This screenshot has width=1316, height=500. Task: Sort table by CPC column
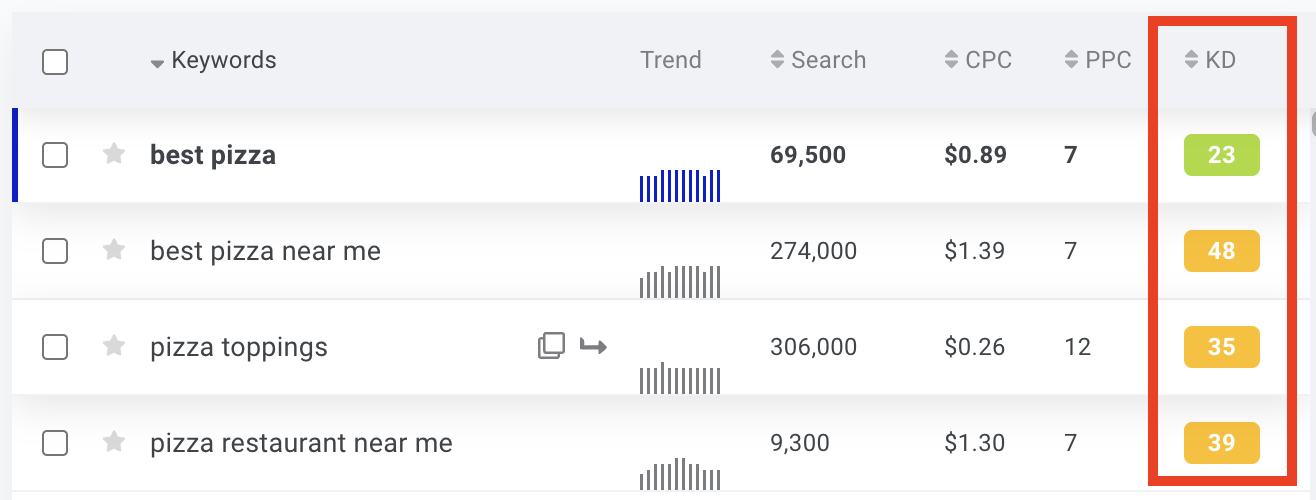point(978,60)
